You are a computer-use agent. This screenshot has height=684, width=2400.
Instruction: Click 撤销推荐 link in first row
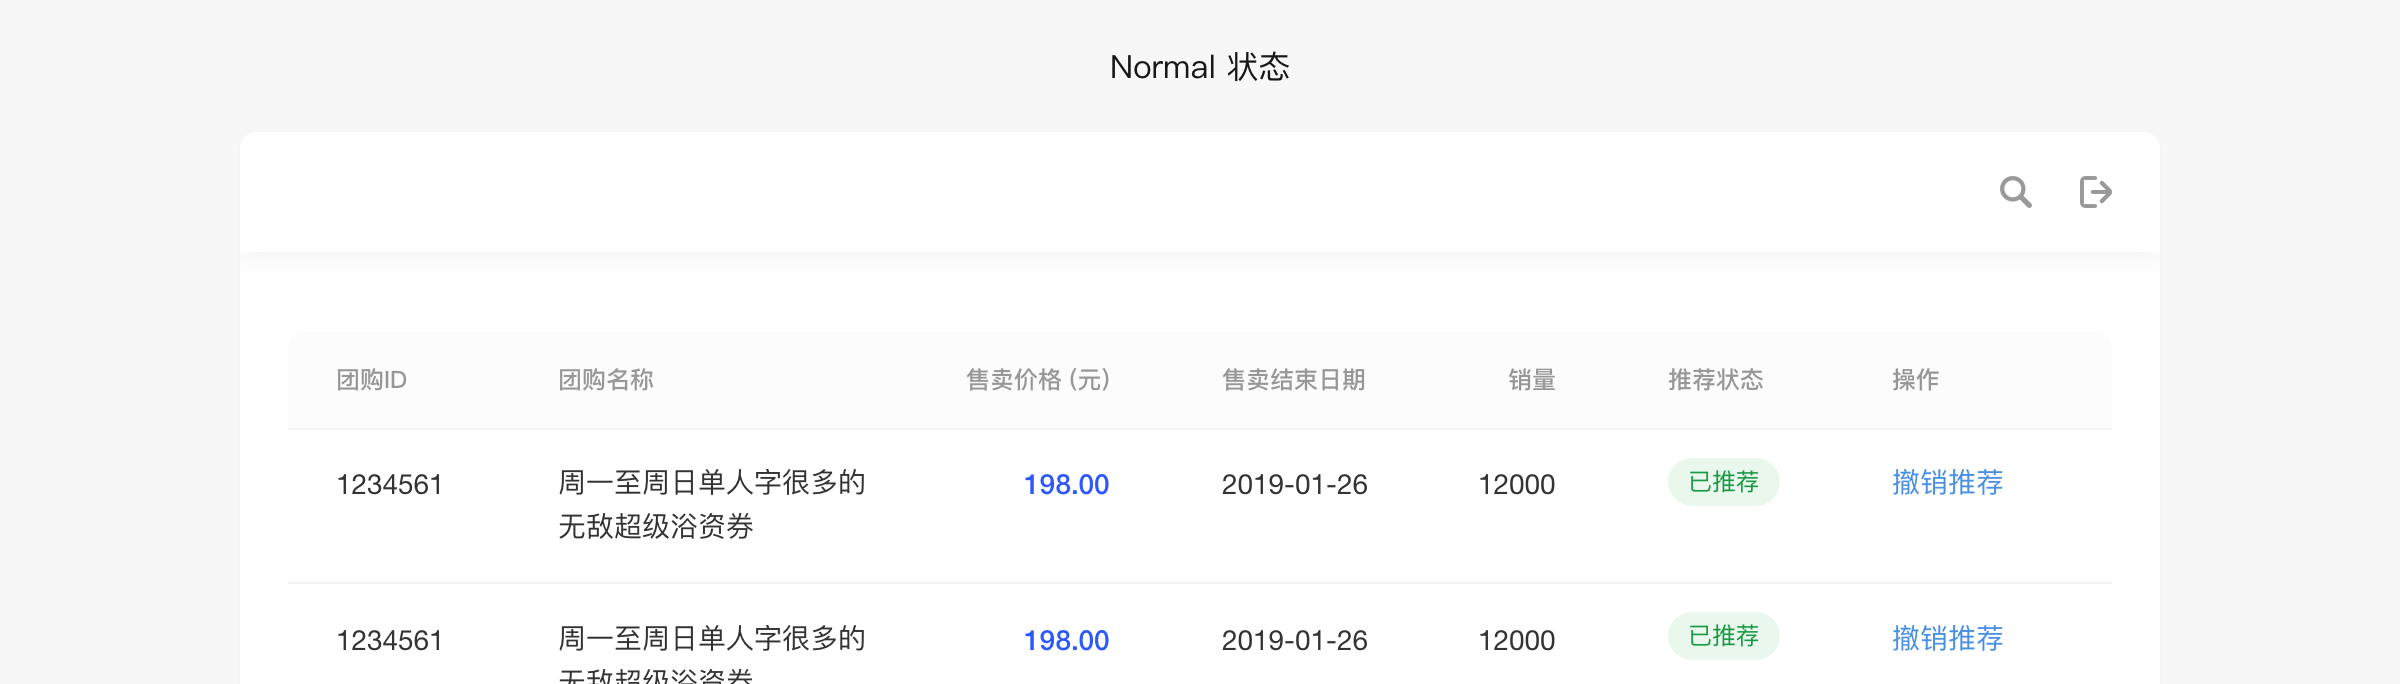coord(1947,483)
